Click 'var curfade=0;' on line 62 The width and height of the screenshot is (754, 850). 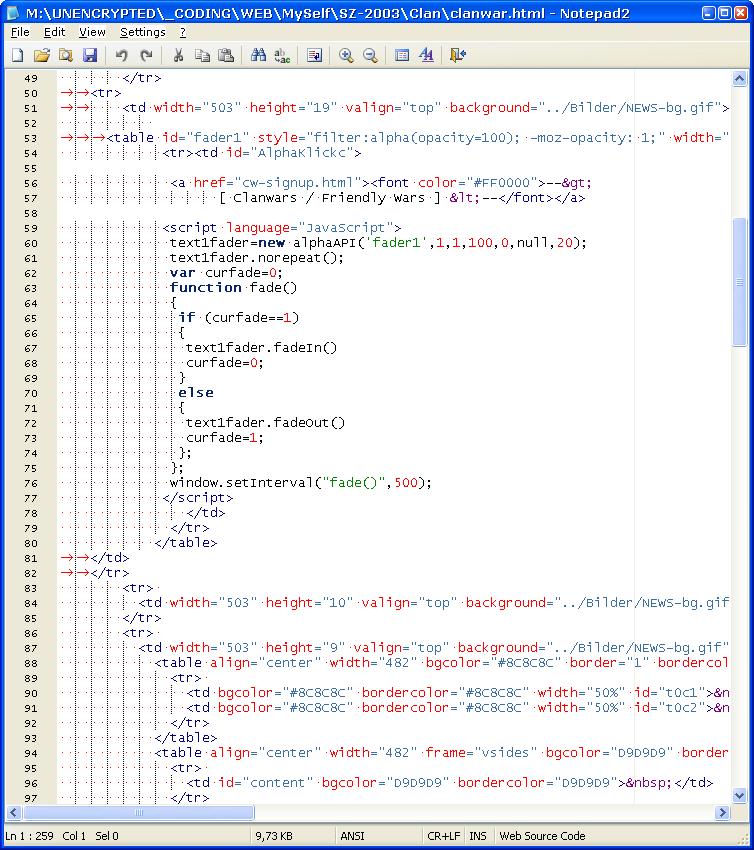click(x=226, y=273)
